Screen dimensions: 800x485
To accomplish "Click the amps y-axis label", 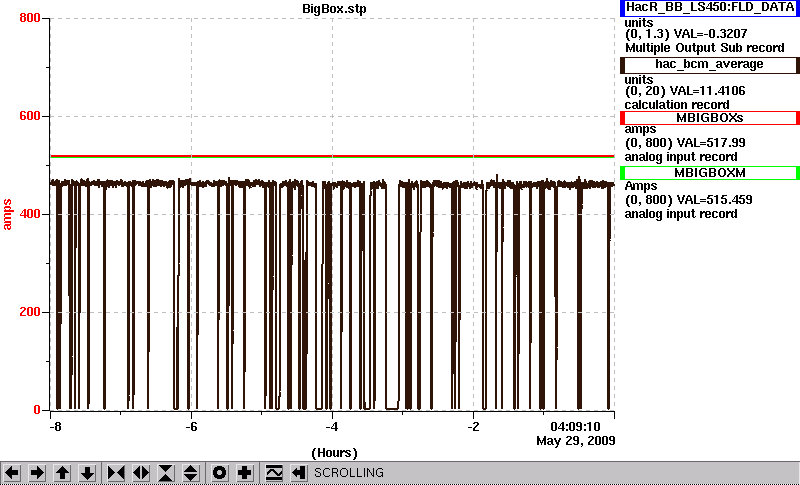I will [x=7, y=215].
